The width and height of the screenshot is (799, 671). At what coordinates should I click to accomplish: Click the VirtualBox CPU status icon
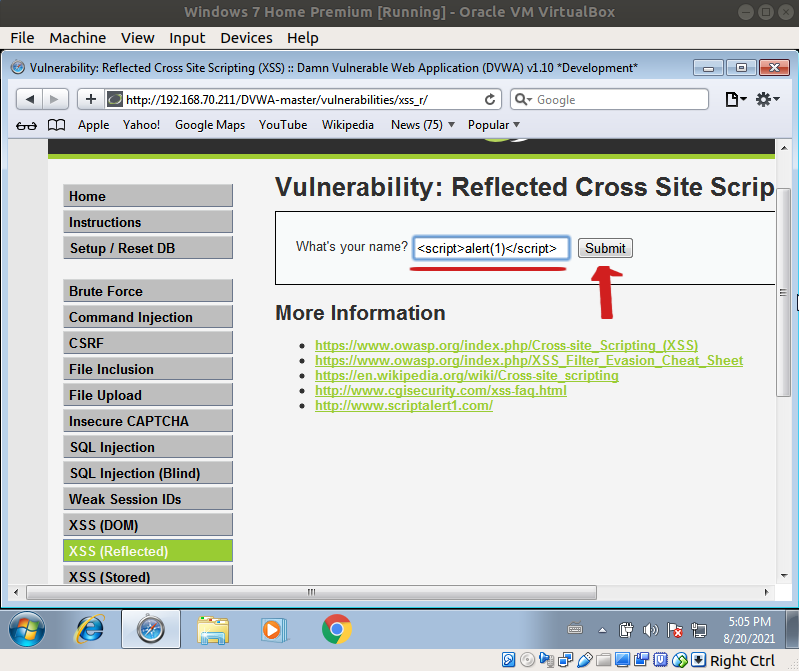pos(660,660)
